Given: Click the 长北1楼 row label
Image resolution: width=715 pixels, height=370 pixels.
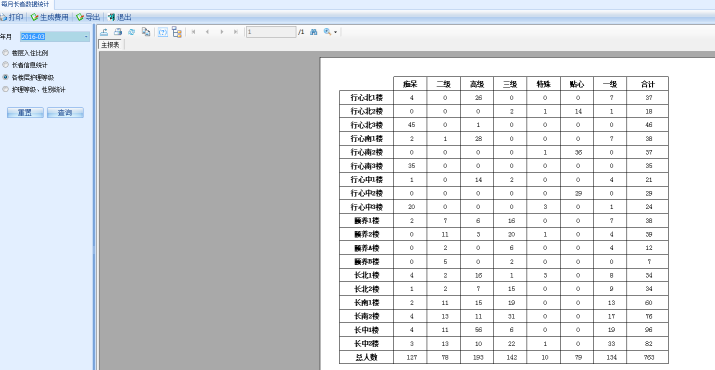Looking at the screenshot, I should 367,276.
